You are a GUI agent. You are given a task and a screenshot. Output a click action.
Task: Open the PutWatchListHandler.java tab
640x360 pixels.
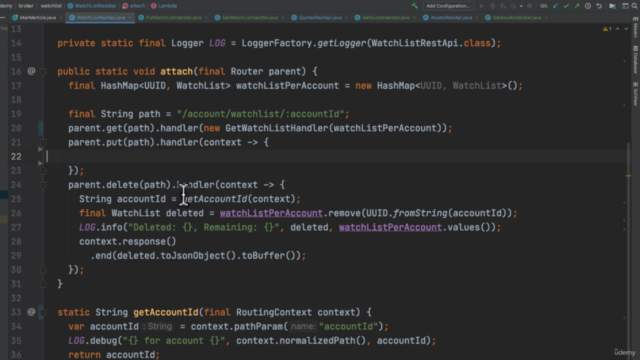tap(173, 18)
